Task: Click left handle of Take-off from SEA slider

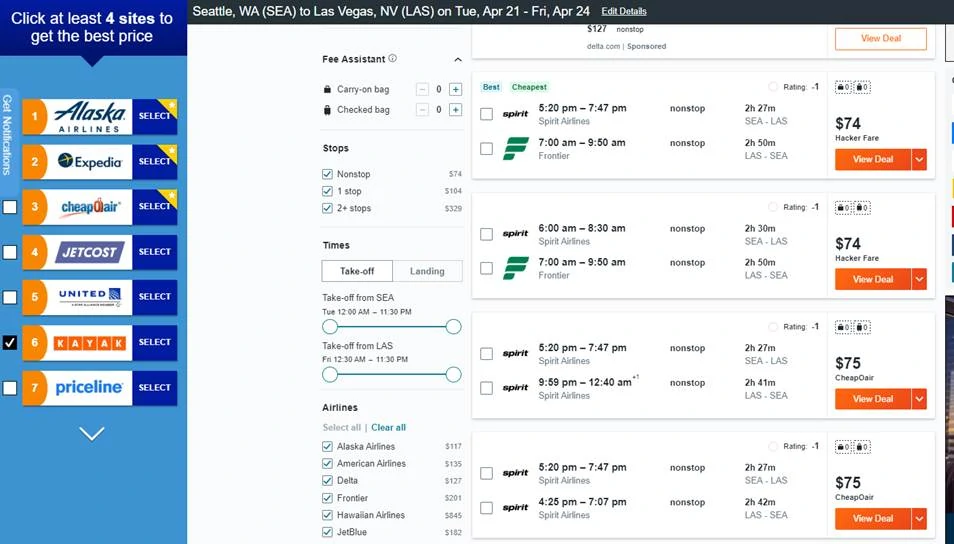Action: pyautogui.click(x=330, y=327)
